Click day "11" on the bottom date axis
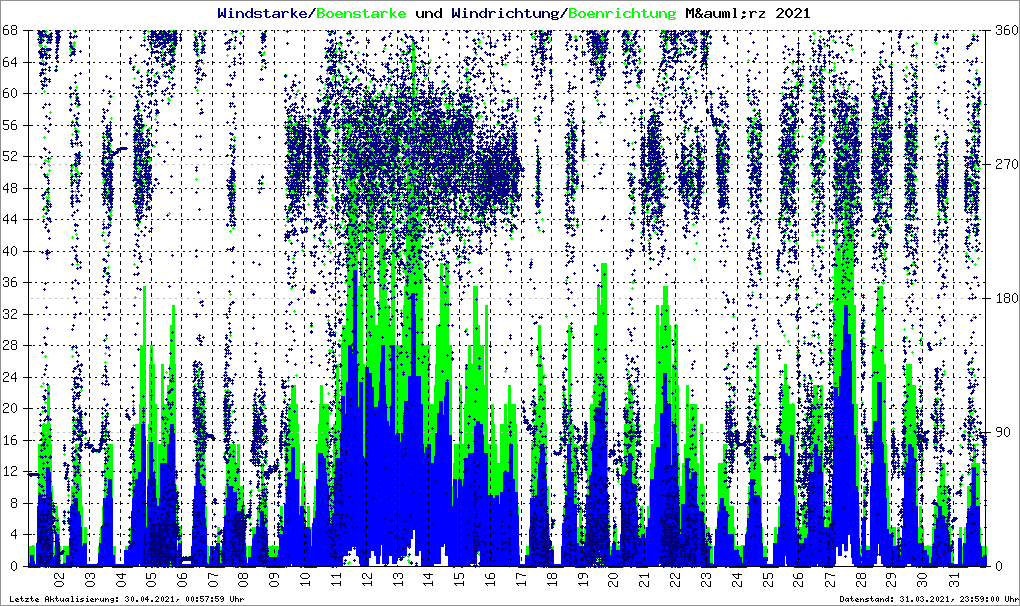Viewport: 1020px width, 606px height. click(336, 578)
